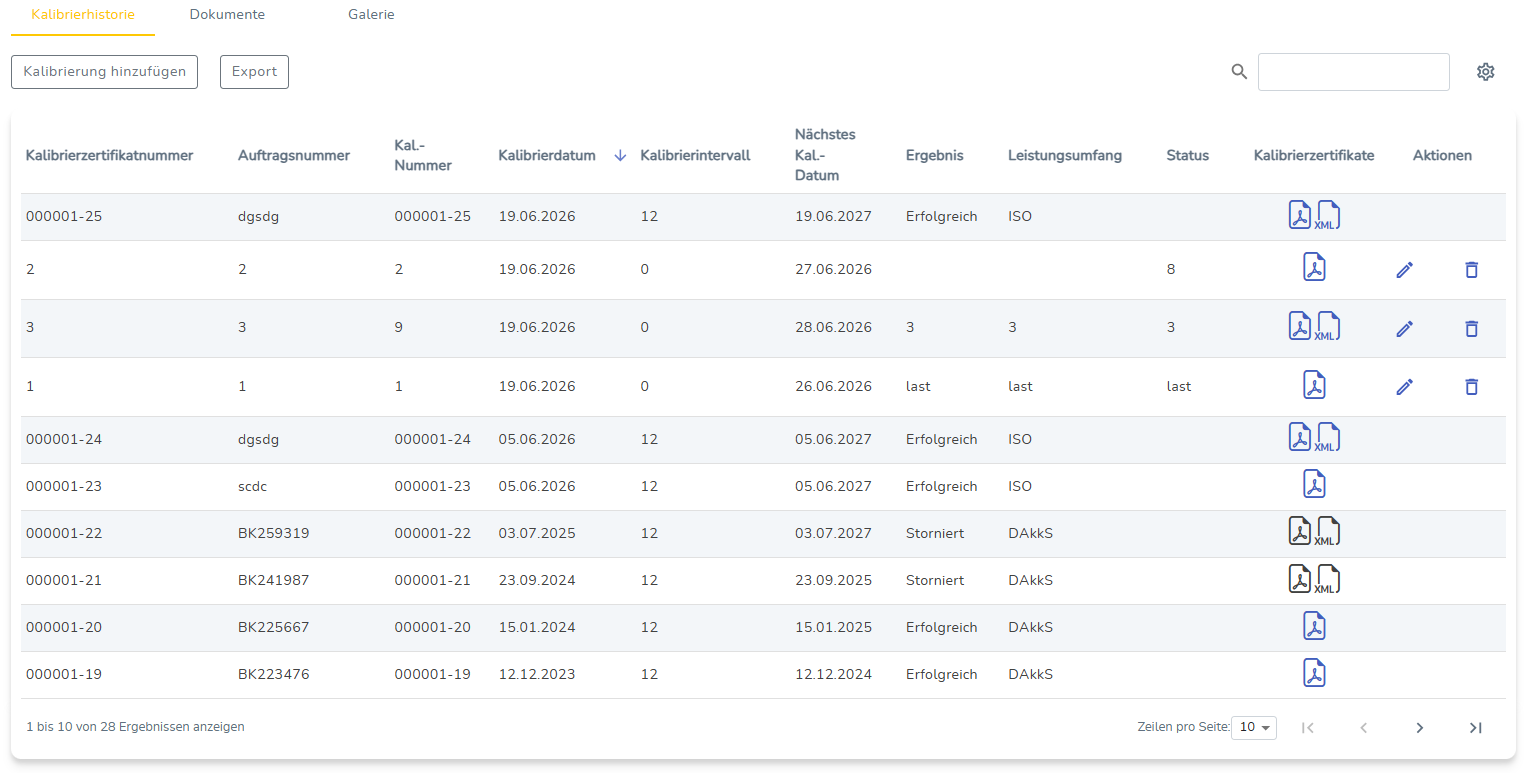The height and width of the screenshot is (773, 1526).
Task: Edit the calibration with Kal.-Nummer 9
Action: [1404, 328]
